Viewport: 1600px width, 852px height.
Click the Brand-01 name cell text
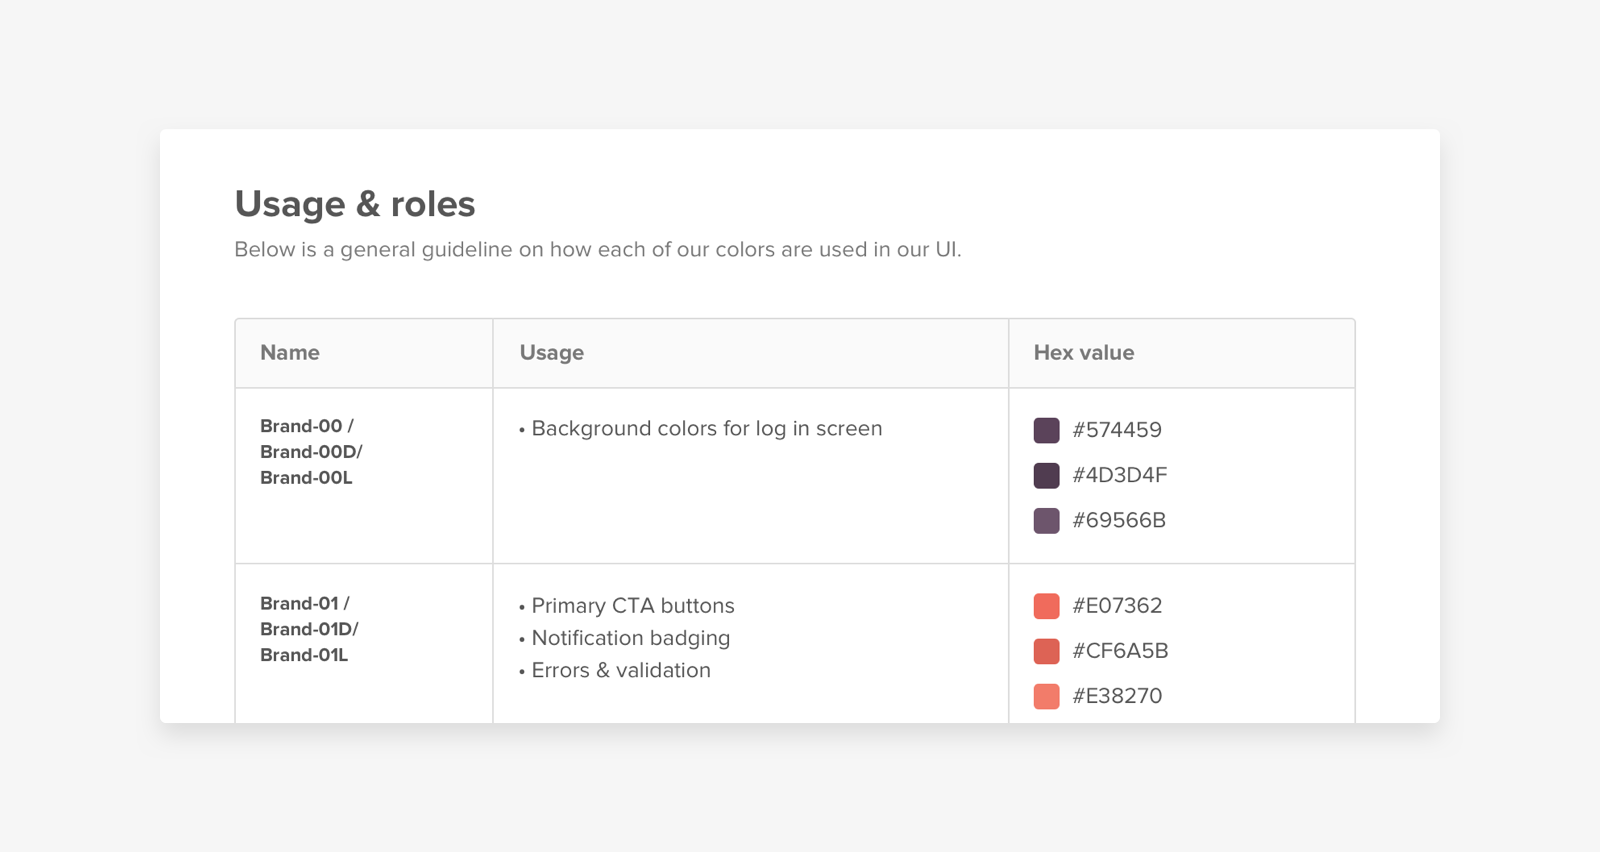click(308, 629)
